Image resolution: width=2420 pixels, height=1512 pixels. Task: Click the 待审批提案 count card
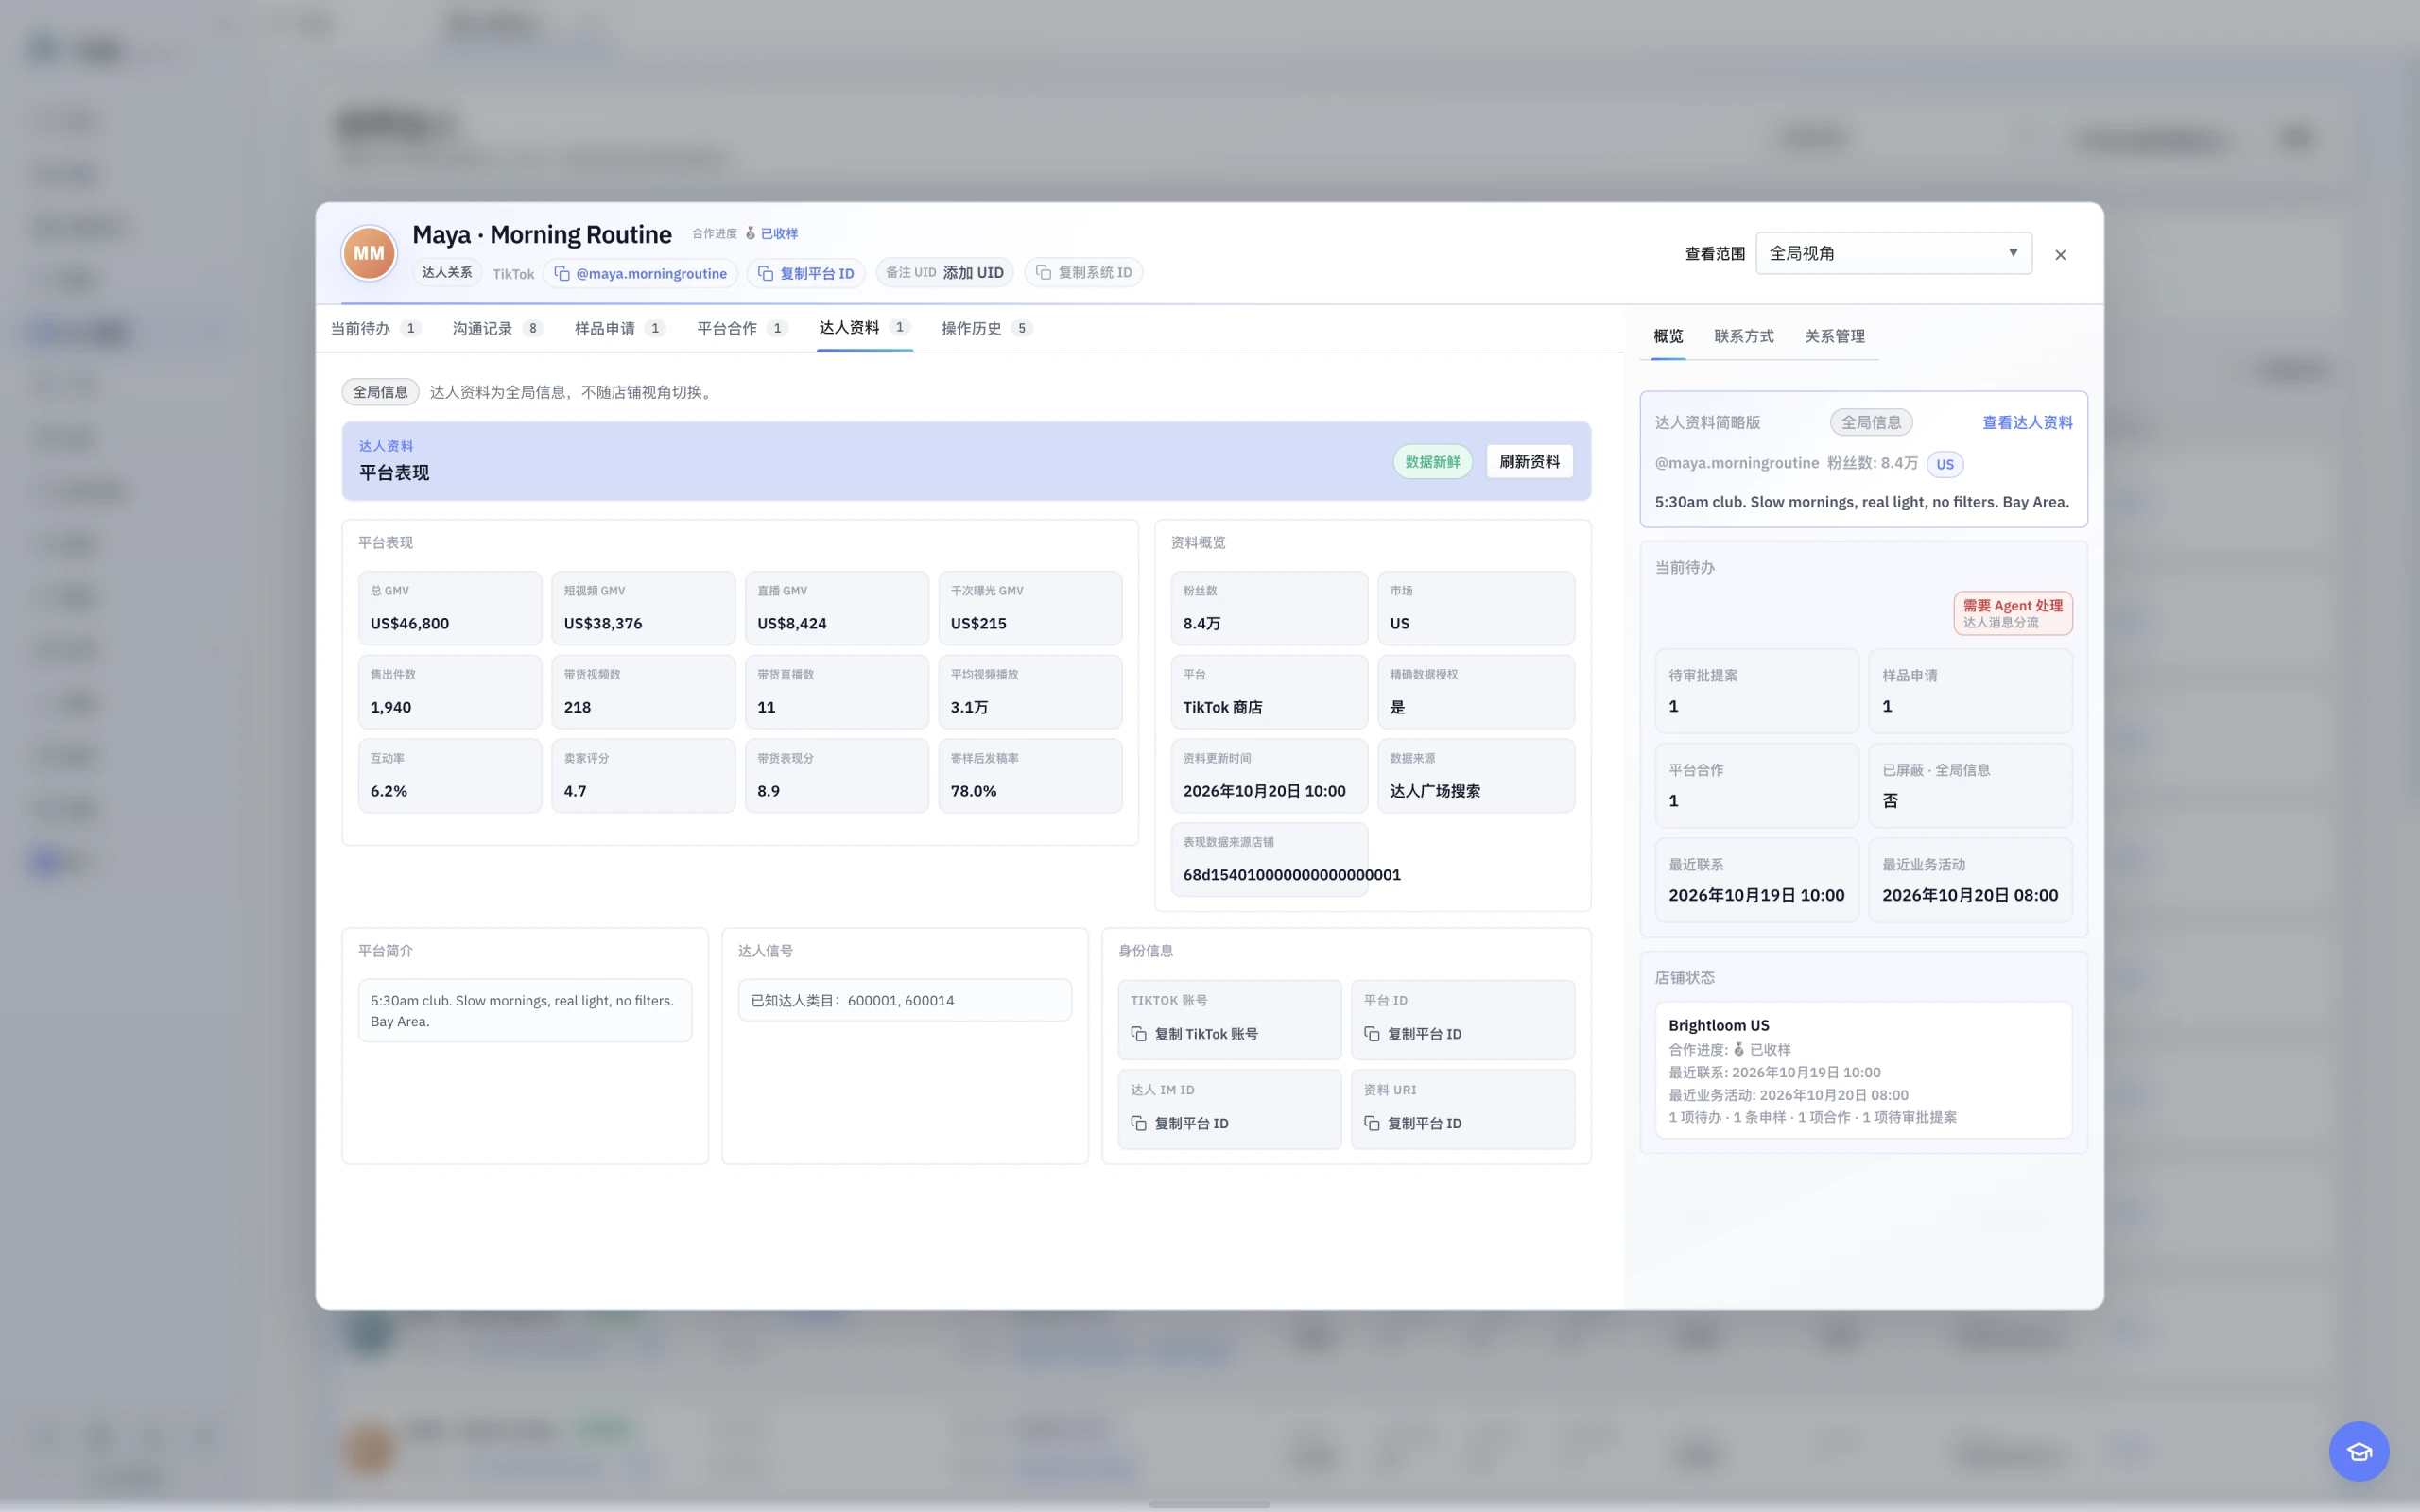pos(1756,691)
